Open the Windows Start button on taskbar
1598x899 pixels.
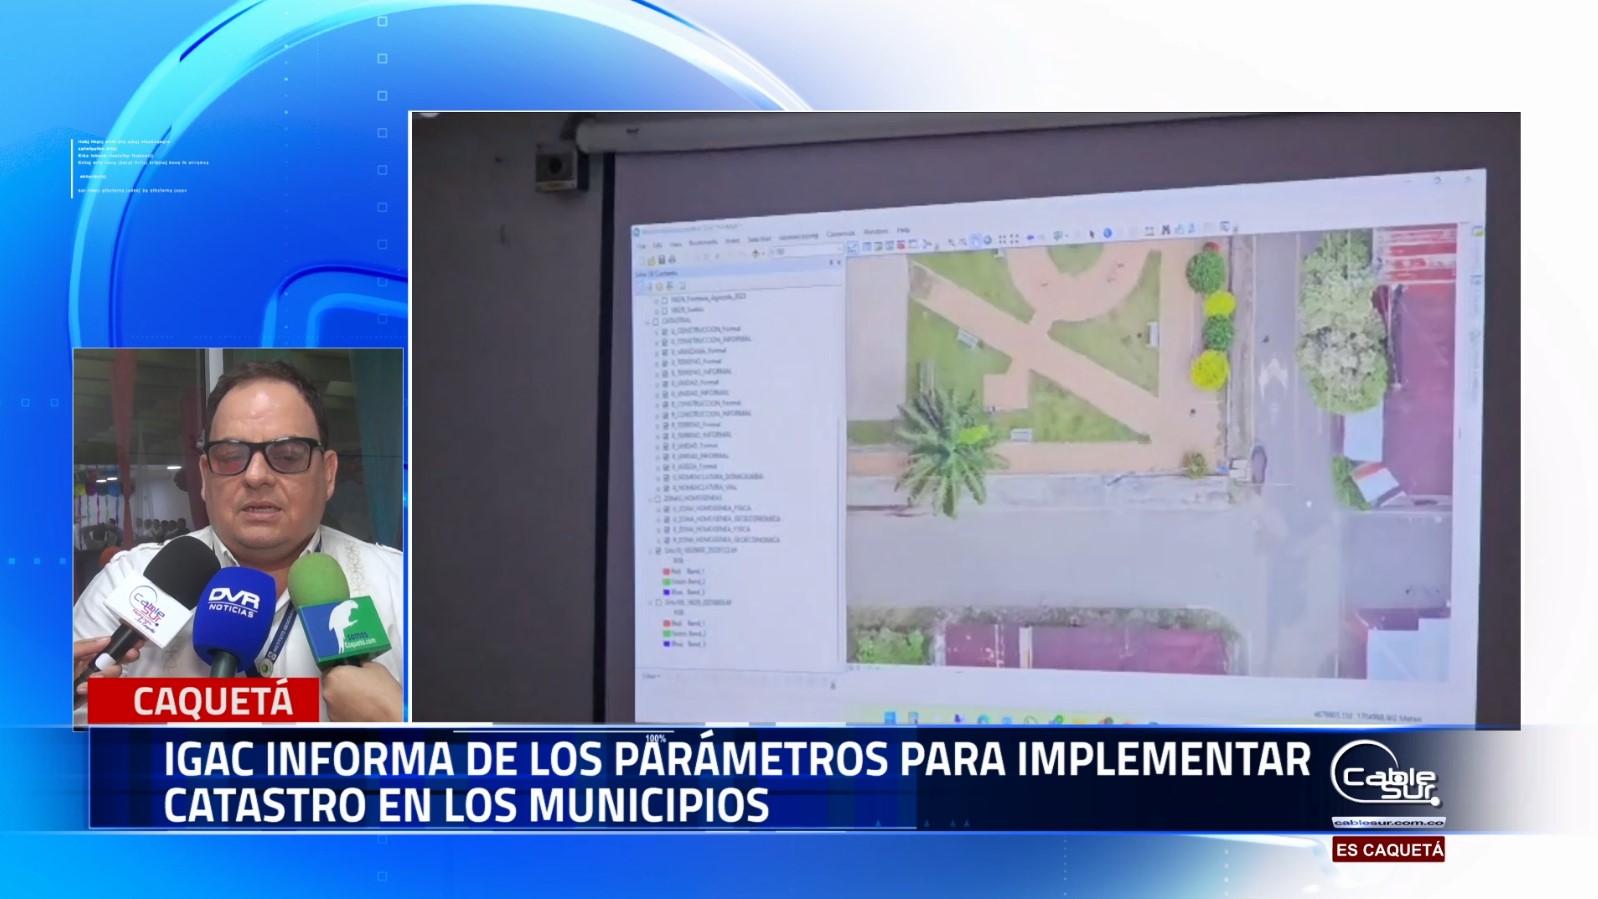coord(889,717)
